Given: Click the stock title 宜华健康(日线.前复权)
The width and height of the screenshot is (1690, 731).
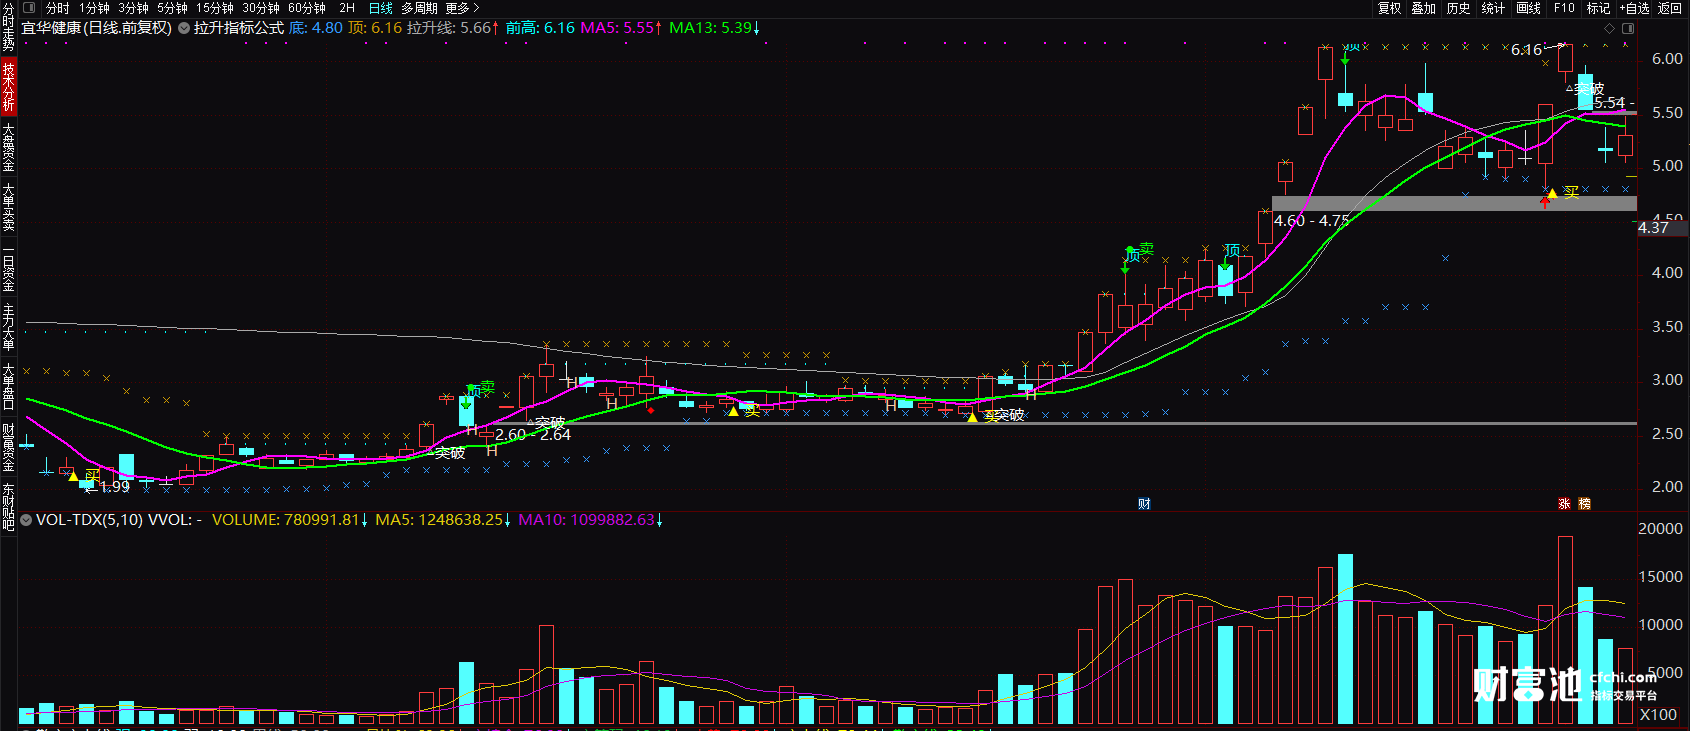Looking at the screenshot, I should click(x=97, y=28).
